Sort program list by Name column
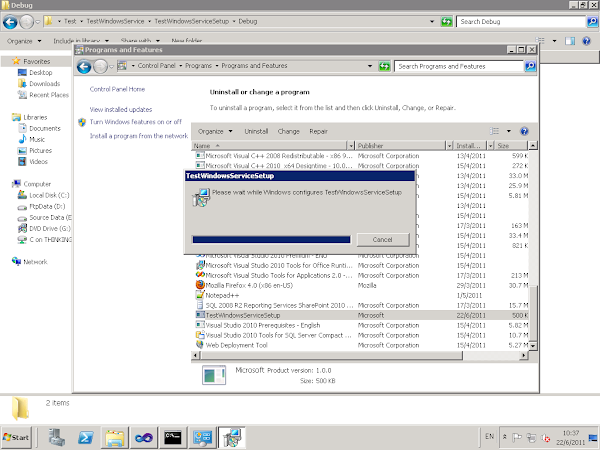The image size is (600, 450). click(x=269, y=146)
